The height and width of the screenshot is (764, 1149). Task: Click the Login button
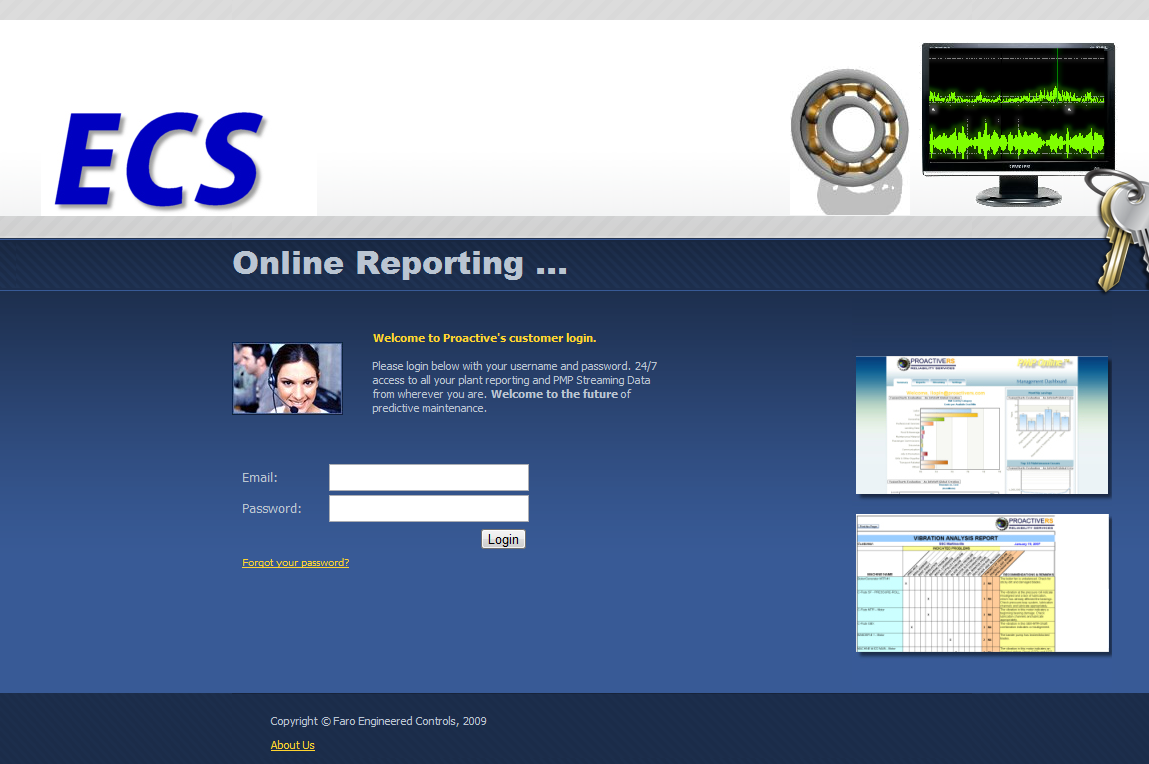coord(503,539)
